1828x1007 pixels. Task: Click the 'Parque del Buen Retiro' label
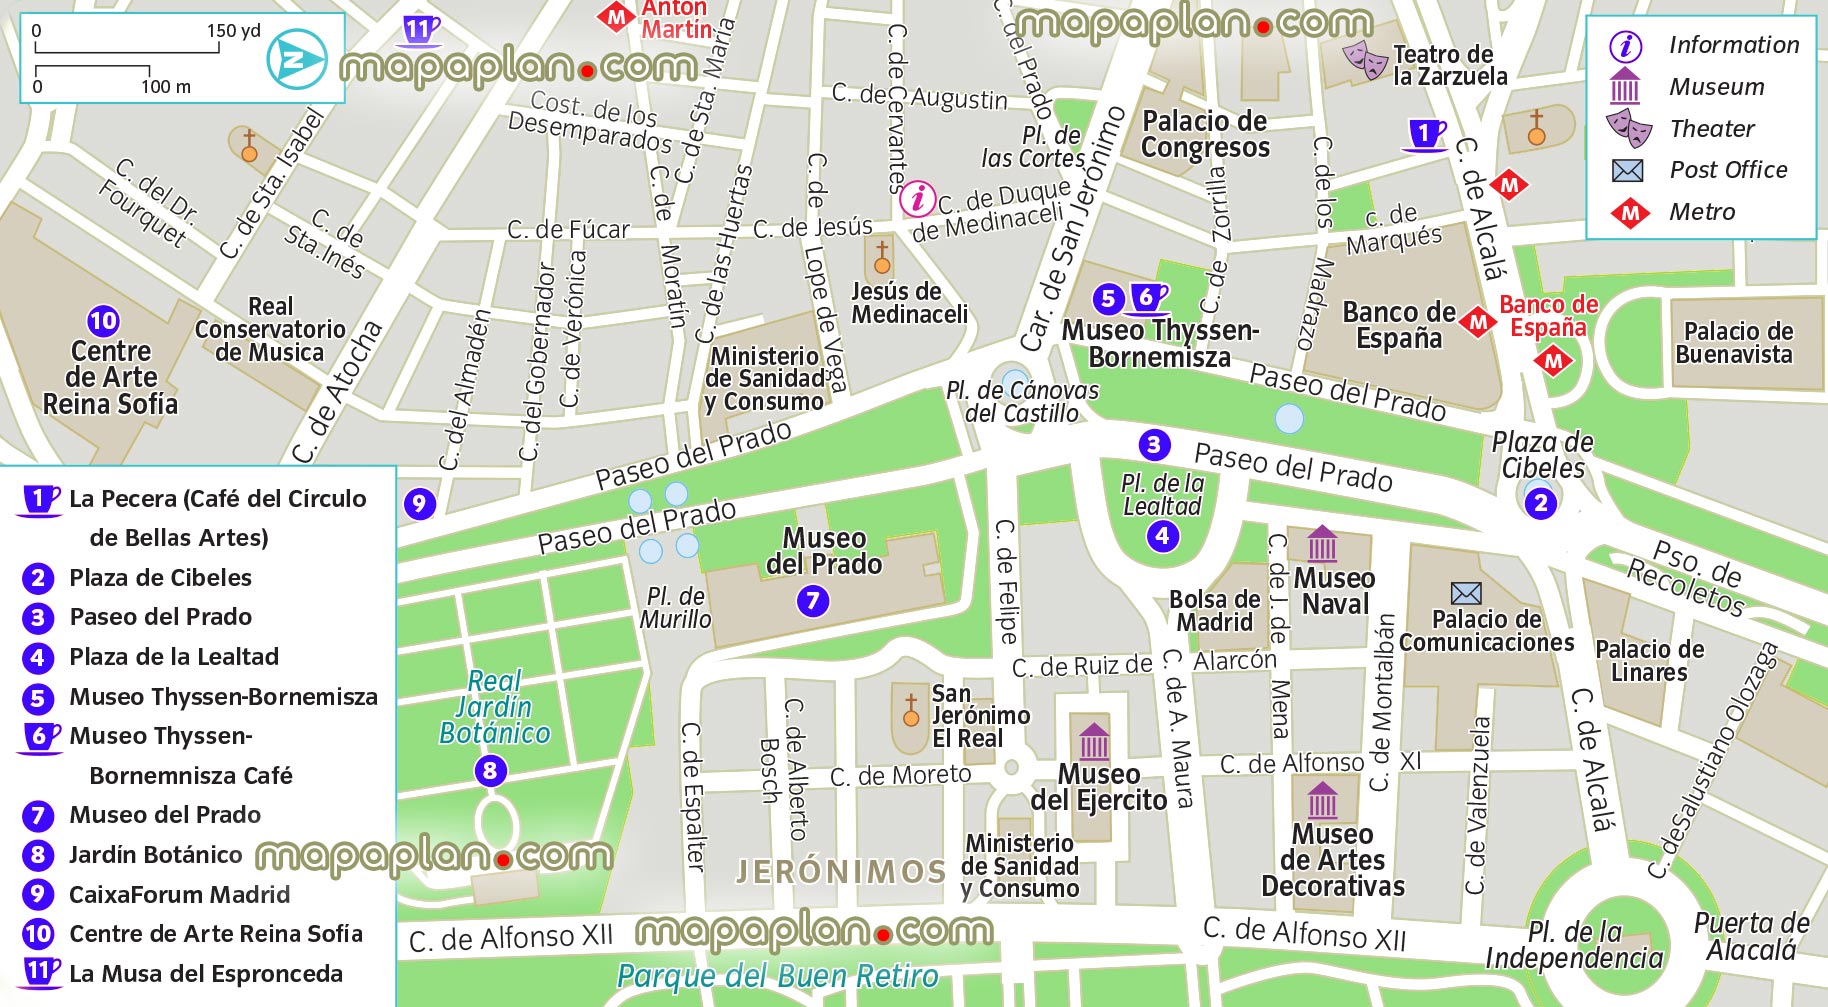click(x=778, y=975)
